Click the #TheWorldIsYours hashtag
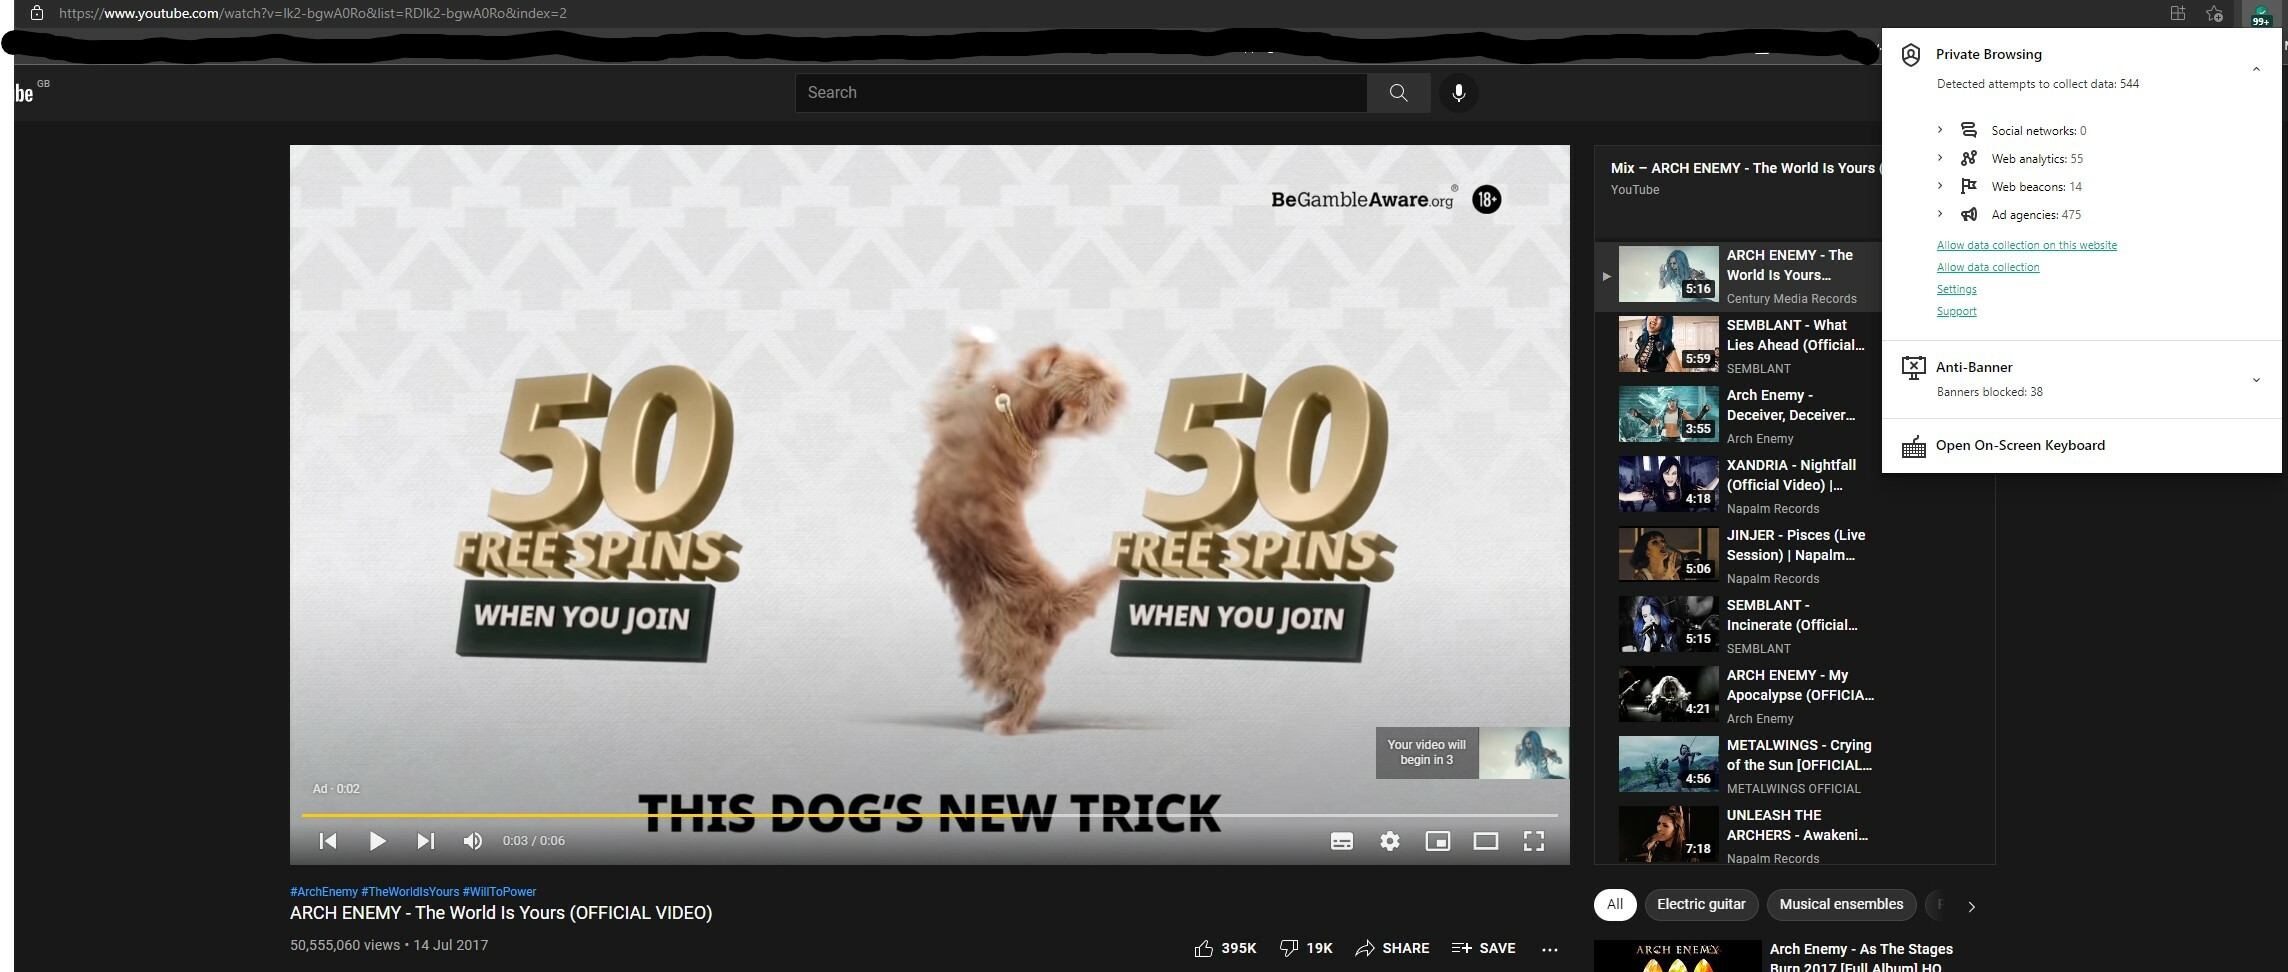2288x972 pixels. (410, 892)
